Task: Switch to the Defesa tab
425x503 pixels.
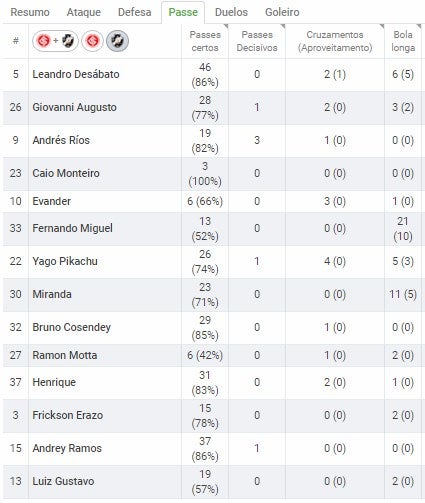Action: point(135,12)
